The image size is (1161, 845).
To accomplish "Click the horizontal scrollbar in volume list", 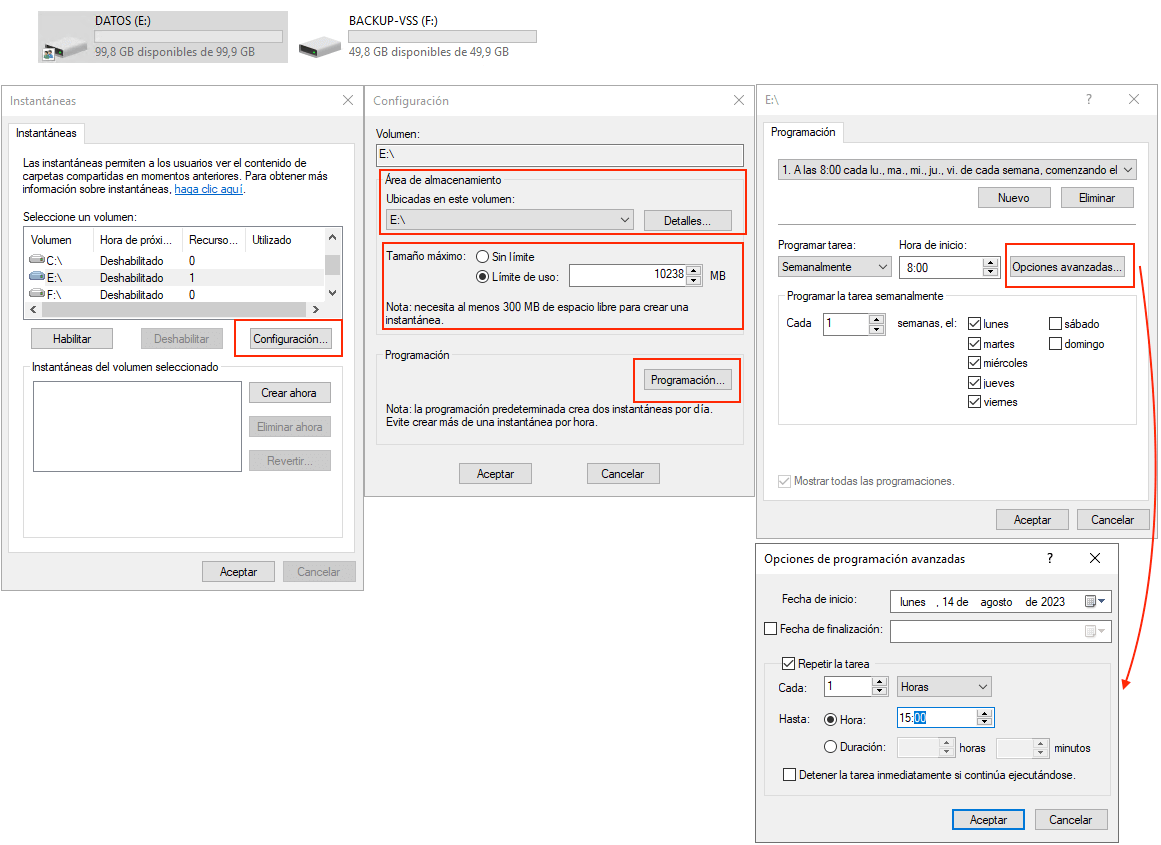I will (175, 310).
